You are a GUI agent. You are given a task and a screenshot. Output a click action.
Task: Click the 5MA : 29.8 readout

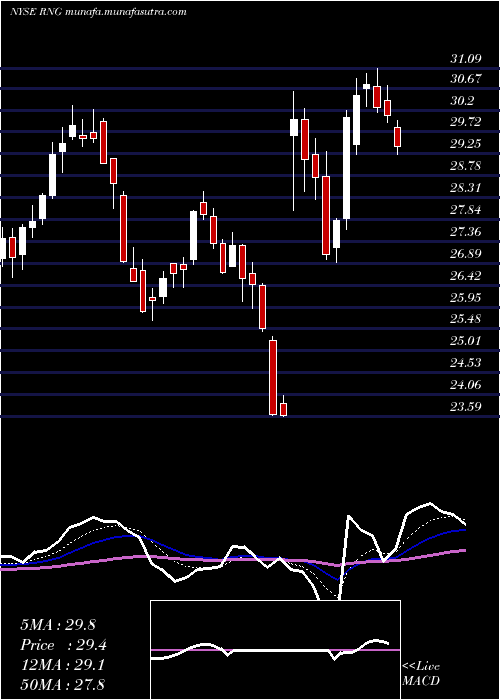(58, 625)
